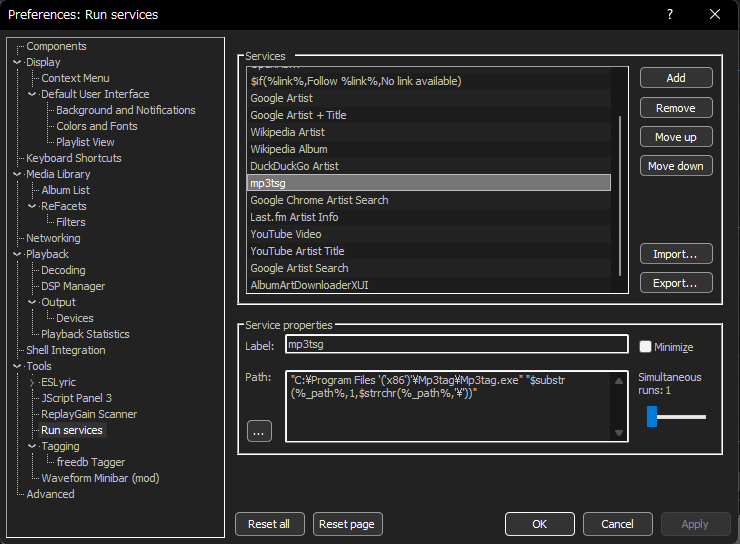Open the Colors and Fonts page
Image resolution: width=740 pixels, height=544 pixels.
[x=97, y=126]
